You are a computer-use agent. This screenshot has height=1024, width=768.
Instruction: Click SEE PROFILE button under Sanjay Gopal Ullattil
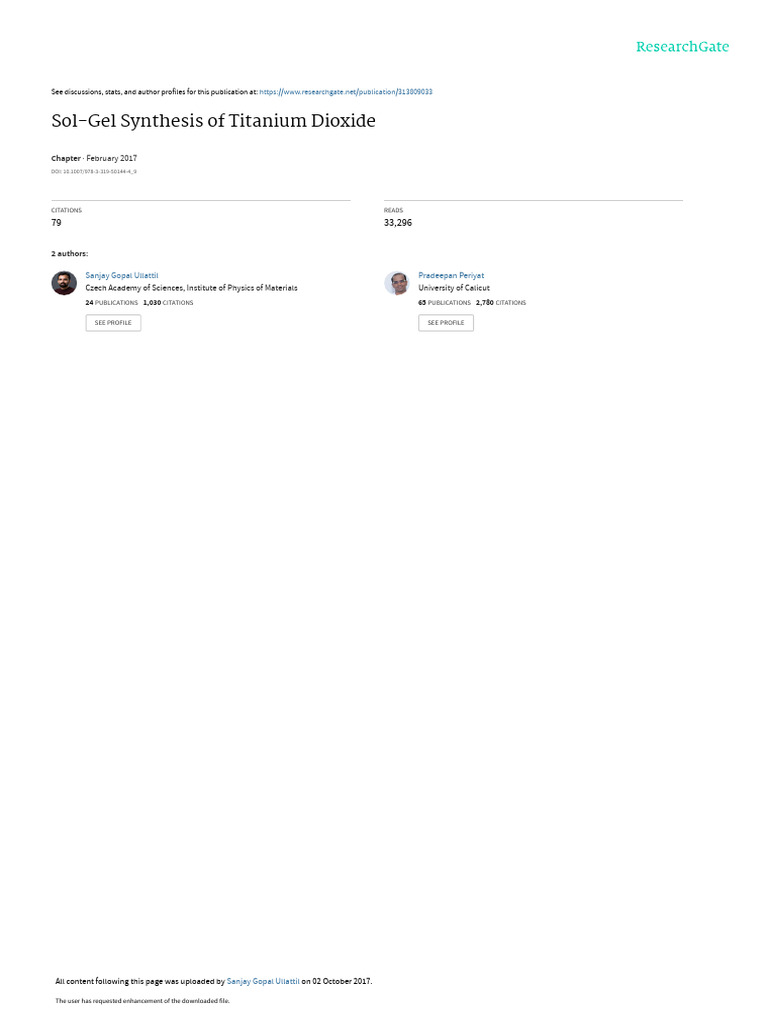click(113, 323)
